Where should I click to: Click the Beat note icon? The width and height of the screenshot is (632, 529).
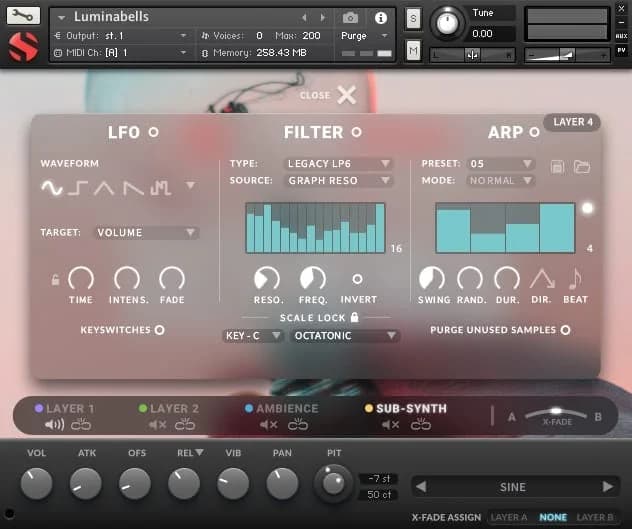pyautogui.click(x=575, y=279)
